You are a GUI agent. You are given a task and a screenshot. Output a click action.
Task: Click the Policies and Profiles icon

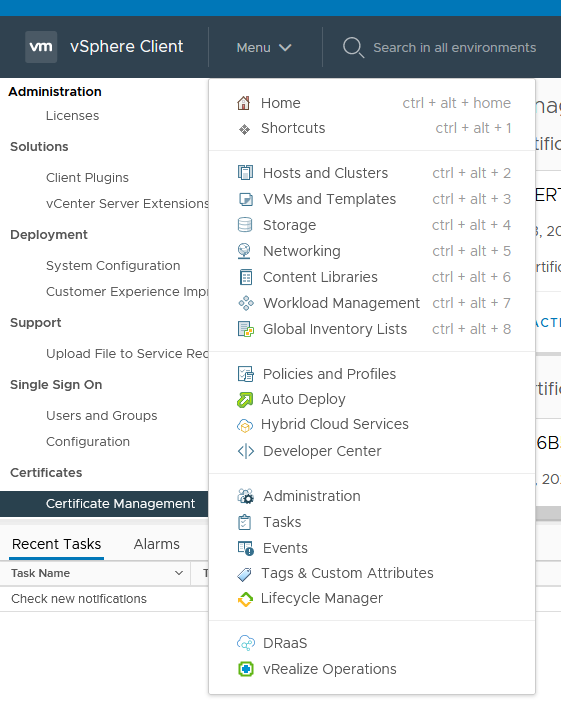pyautogui.click(x=246, y=374)
